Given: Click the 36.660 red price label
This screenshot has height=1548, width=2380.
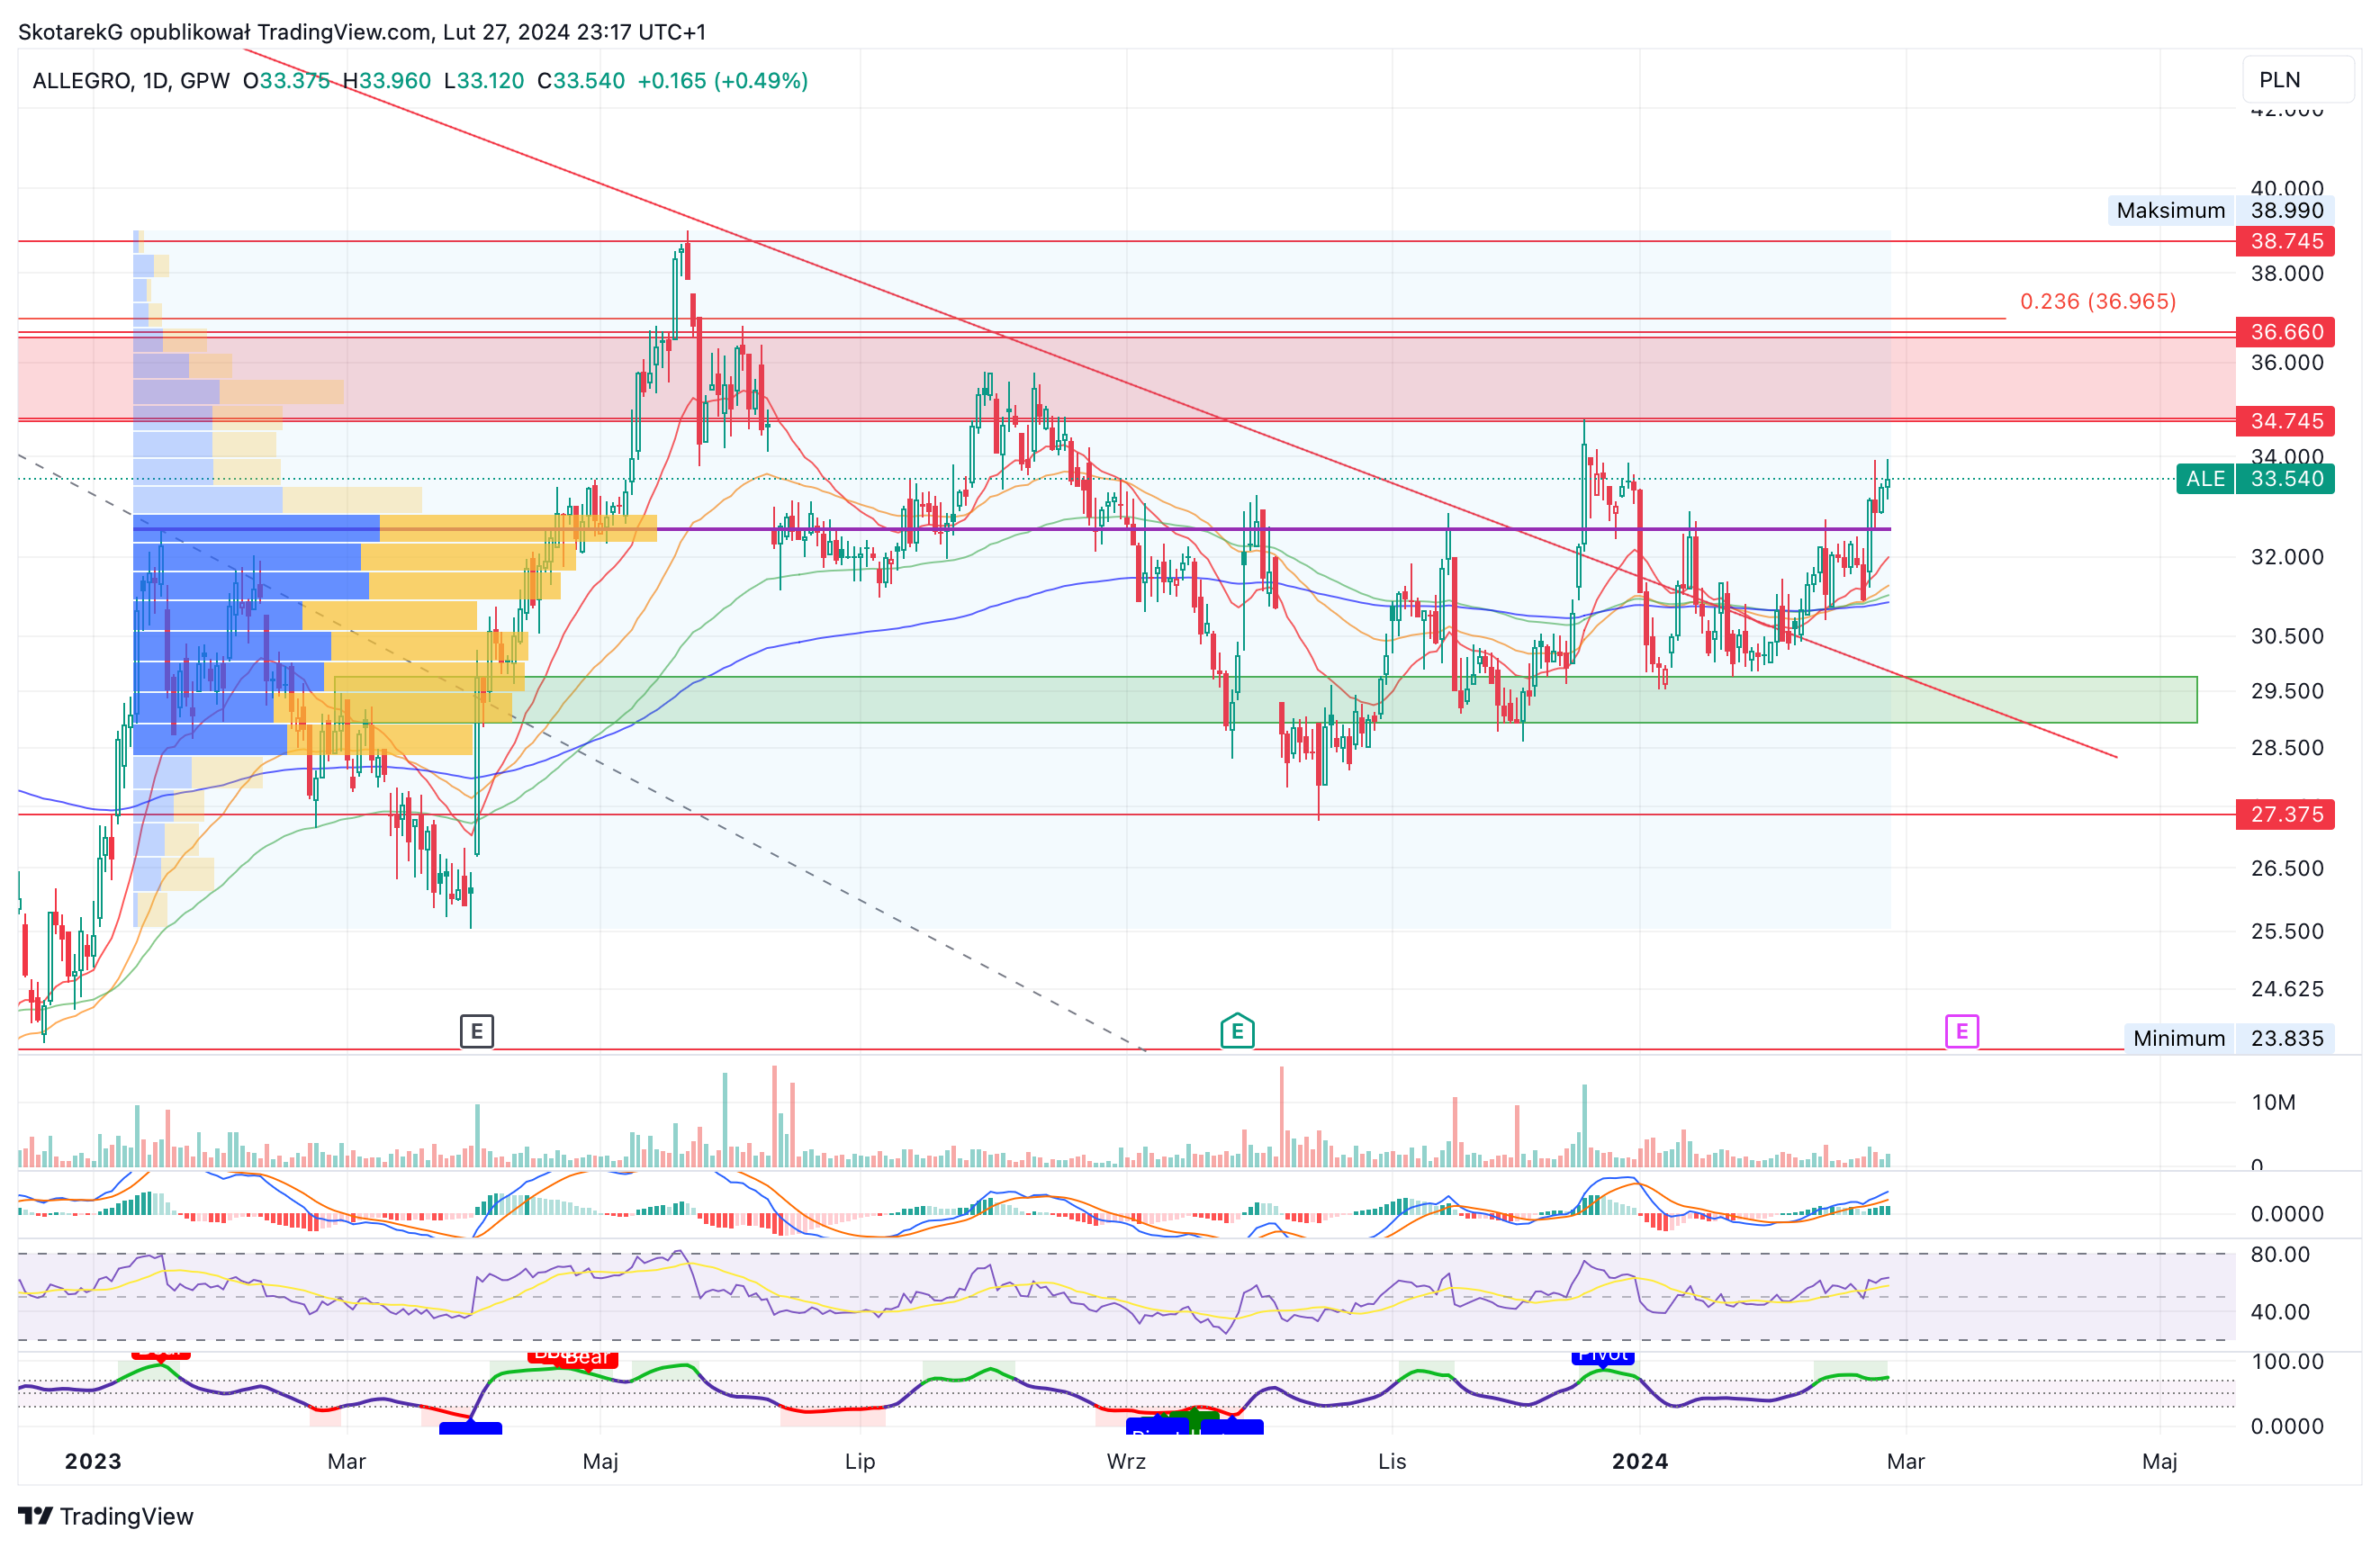Looking at the screenshot, I should pyautogui.click(x=2286, y=331).
